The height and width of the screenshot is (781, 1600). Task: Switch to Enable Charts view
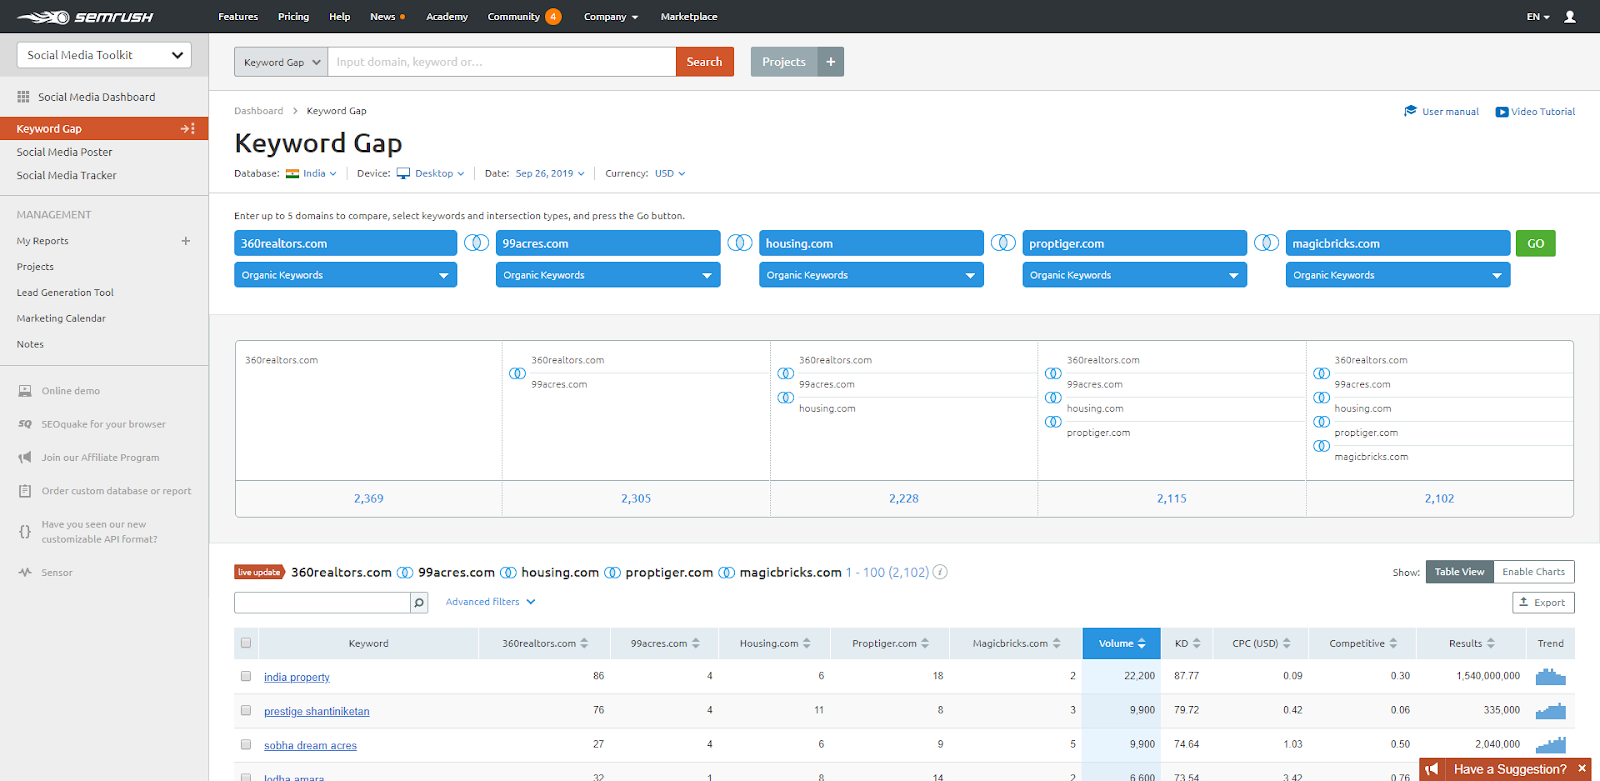tap(1533, 572)
